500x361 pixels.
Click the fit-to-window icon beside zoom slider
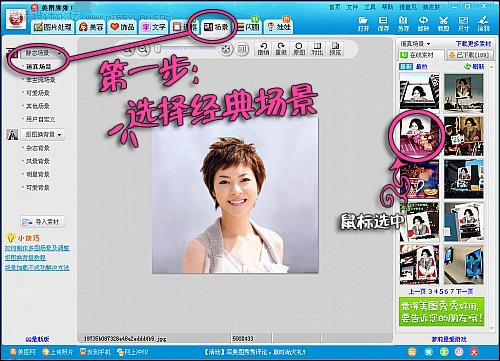(x=226, y=49)
